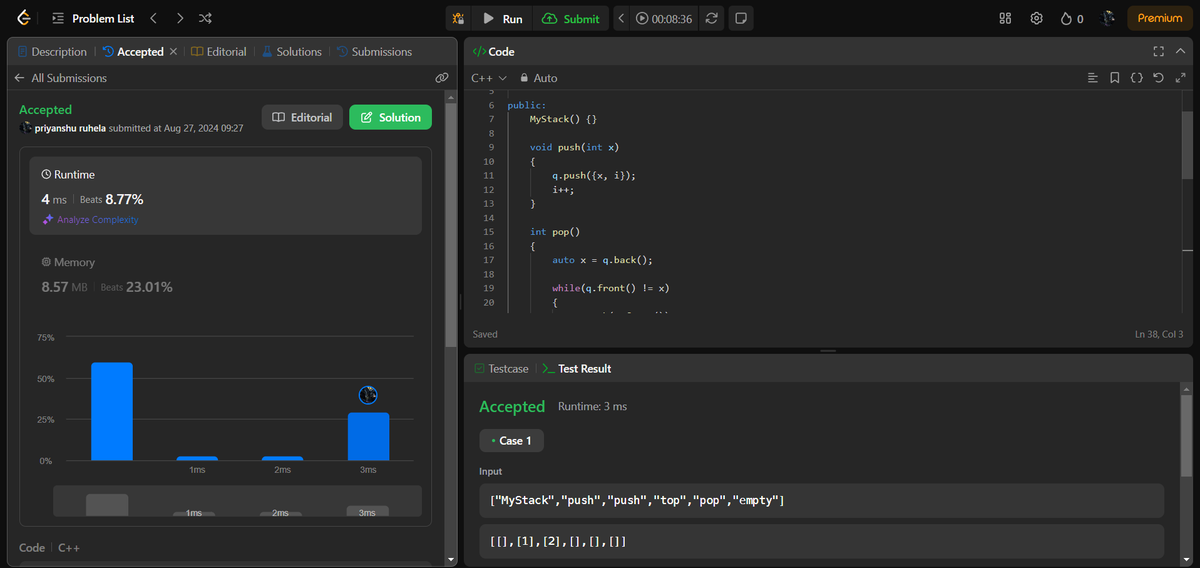Click the green Solution button
This screenshot has height=568, width=1200.
(390, 117)
